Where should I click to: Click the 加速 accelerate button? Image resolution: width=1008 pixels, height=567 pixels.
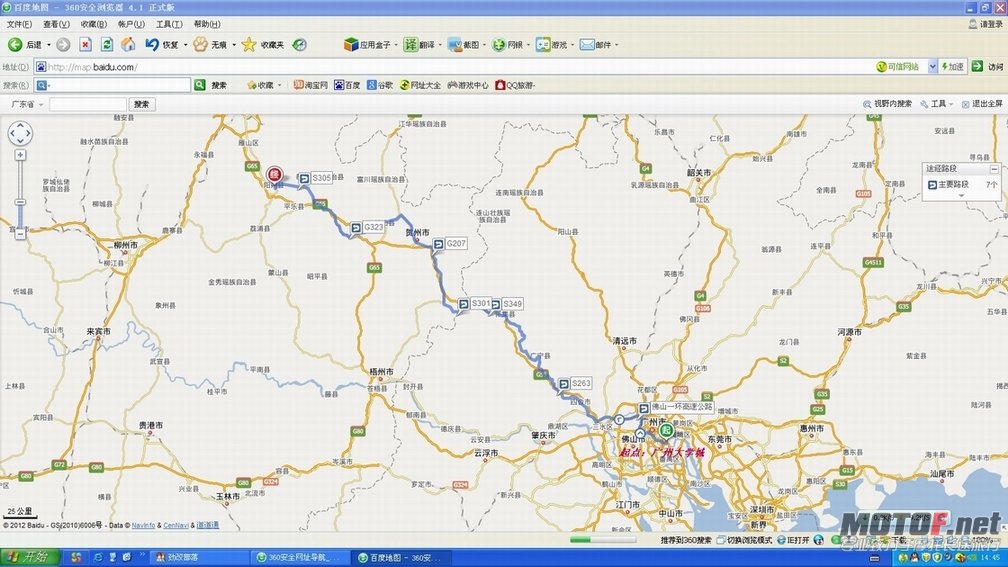click(x=953, y=66)
